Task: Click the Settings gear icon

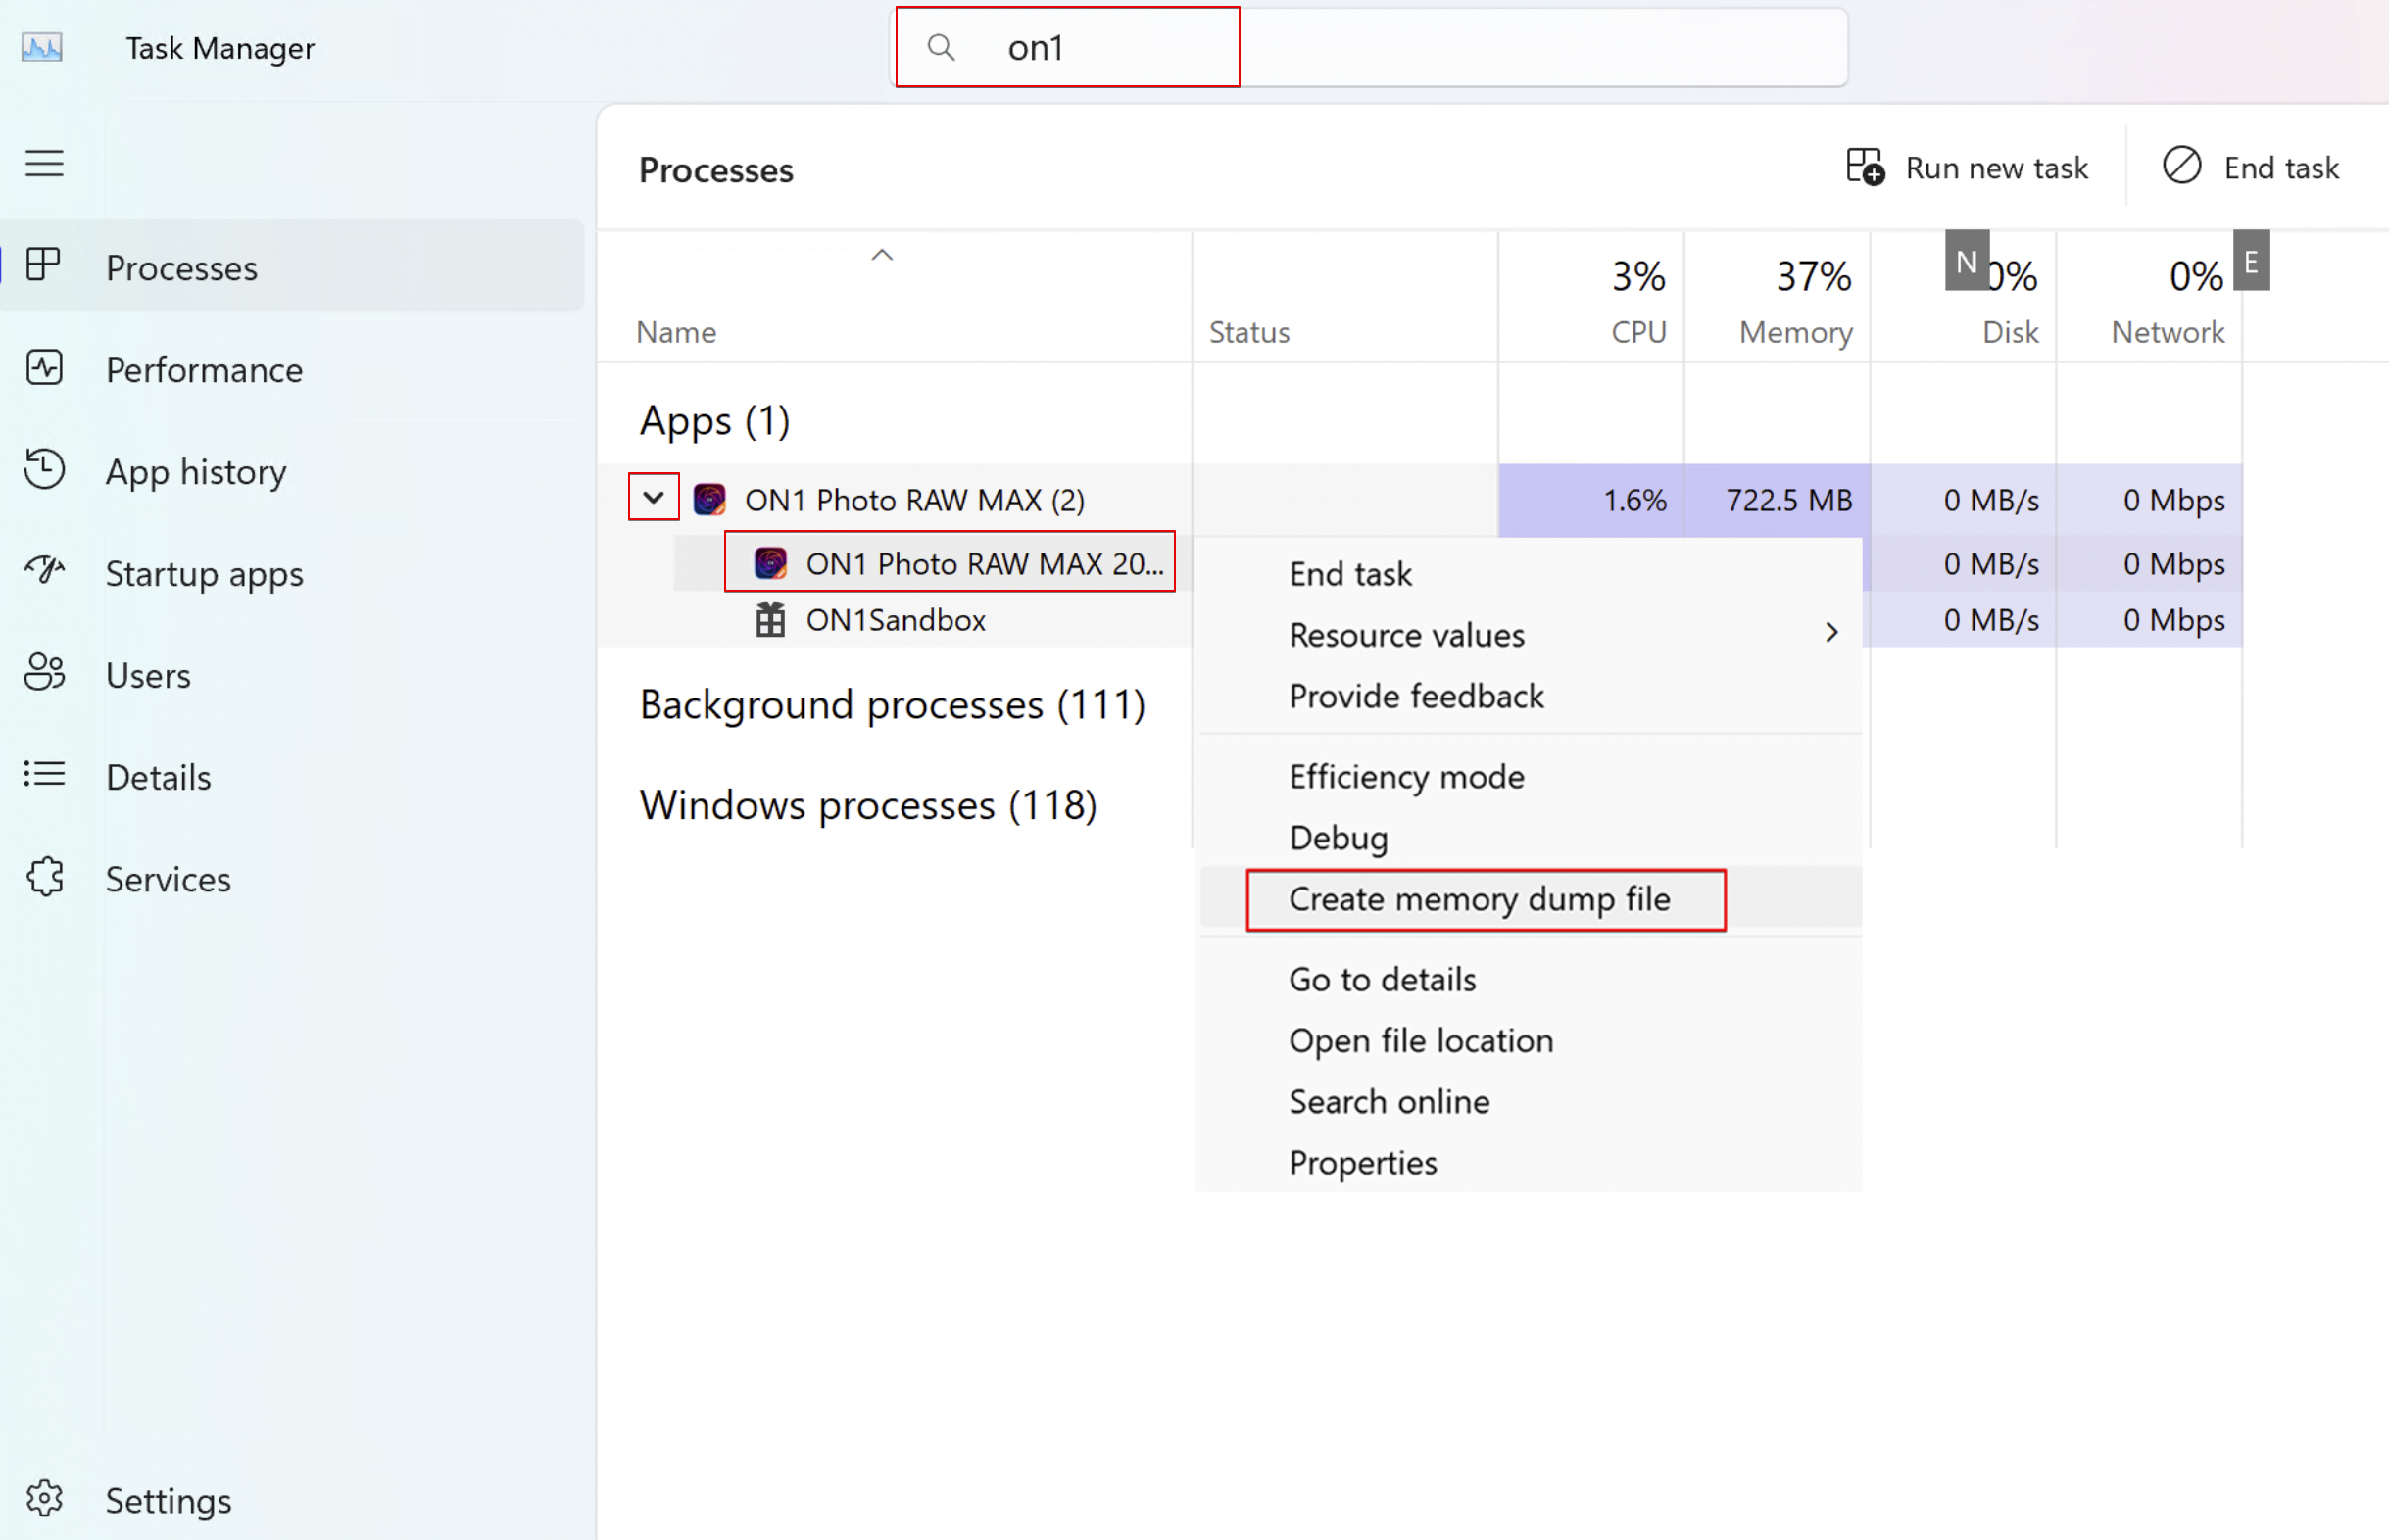Action: (x=44, y=1498)
